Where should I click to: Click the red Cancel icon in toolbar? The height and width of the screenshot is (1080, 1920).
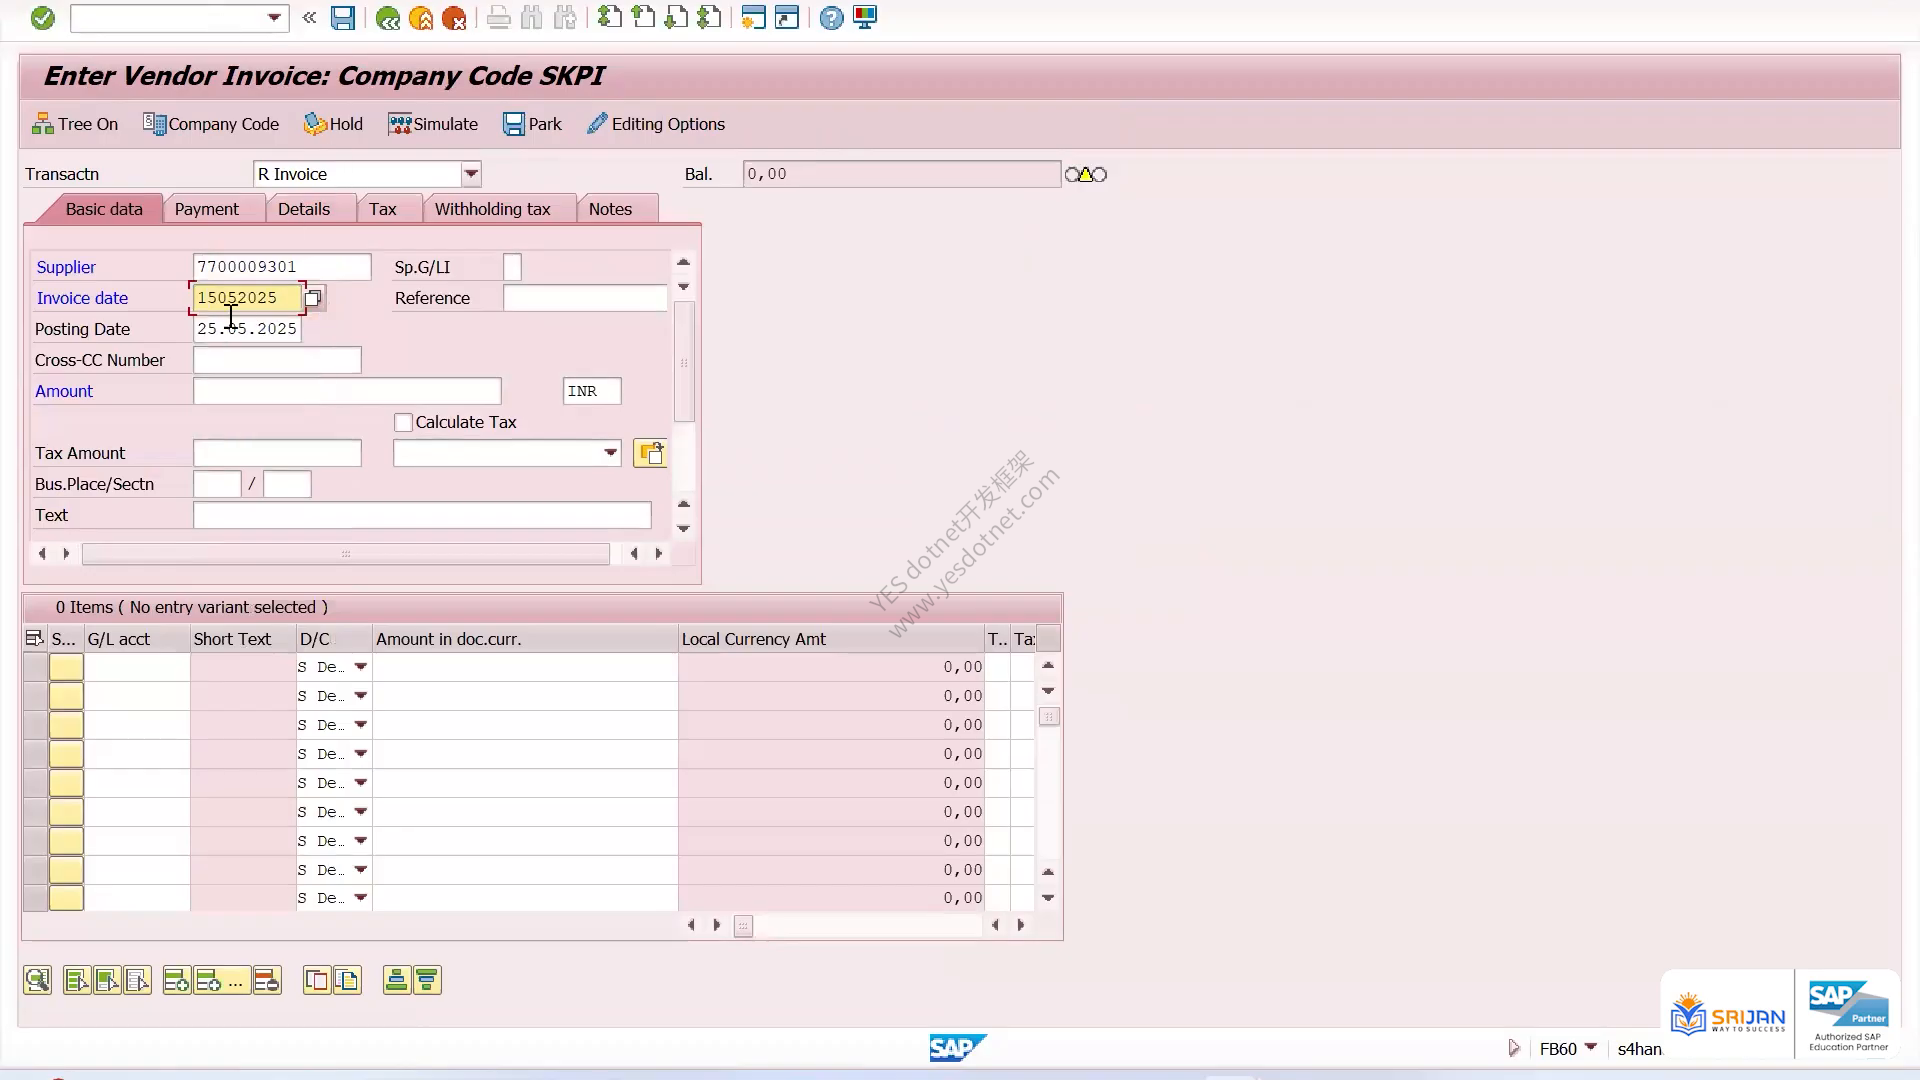coord(454,18)
